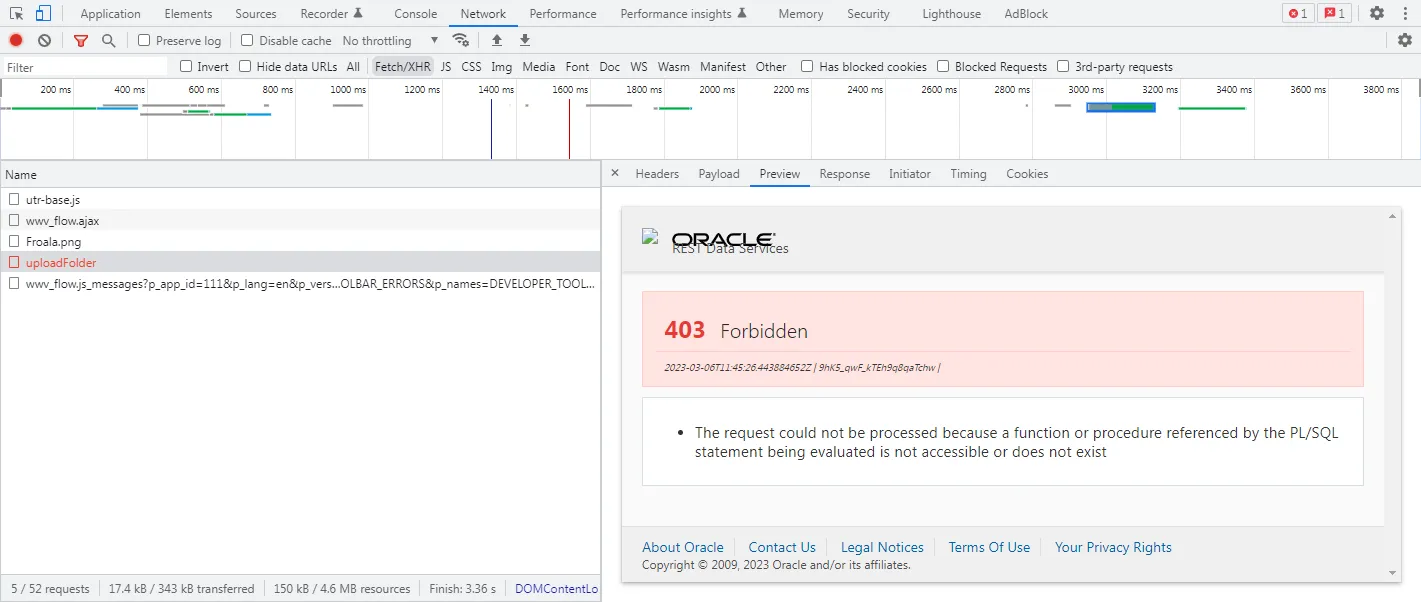Open DevTools settings gear icon

coord(1377,13)
